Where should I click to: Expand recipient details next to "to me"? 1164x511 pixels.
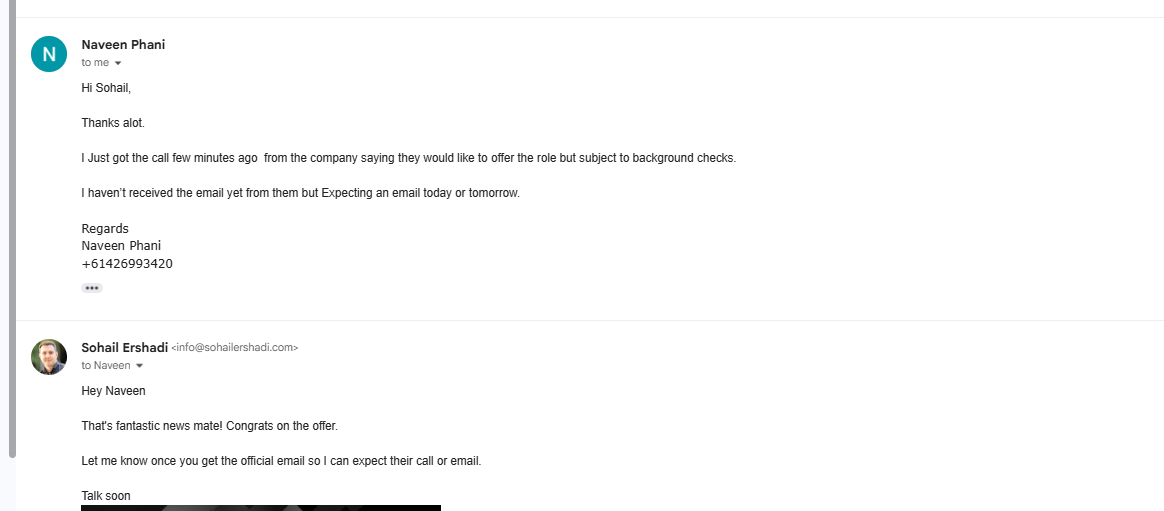(x=118, y=63)
